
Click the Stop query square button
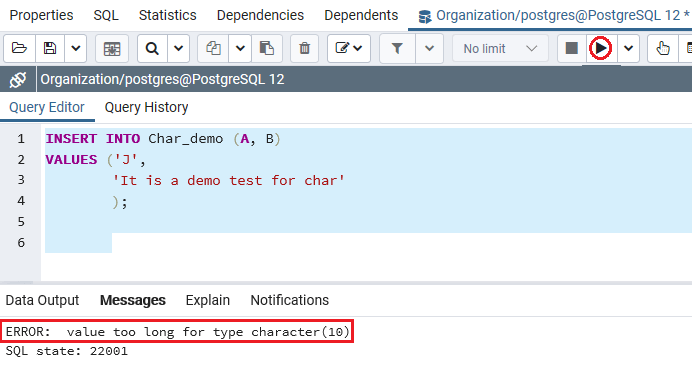point(572,48)
